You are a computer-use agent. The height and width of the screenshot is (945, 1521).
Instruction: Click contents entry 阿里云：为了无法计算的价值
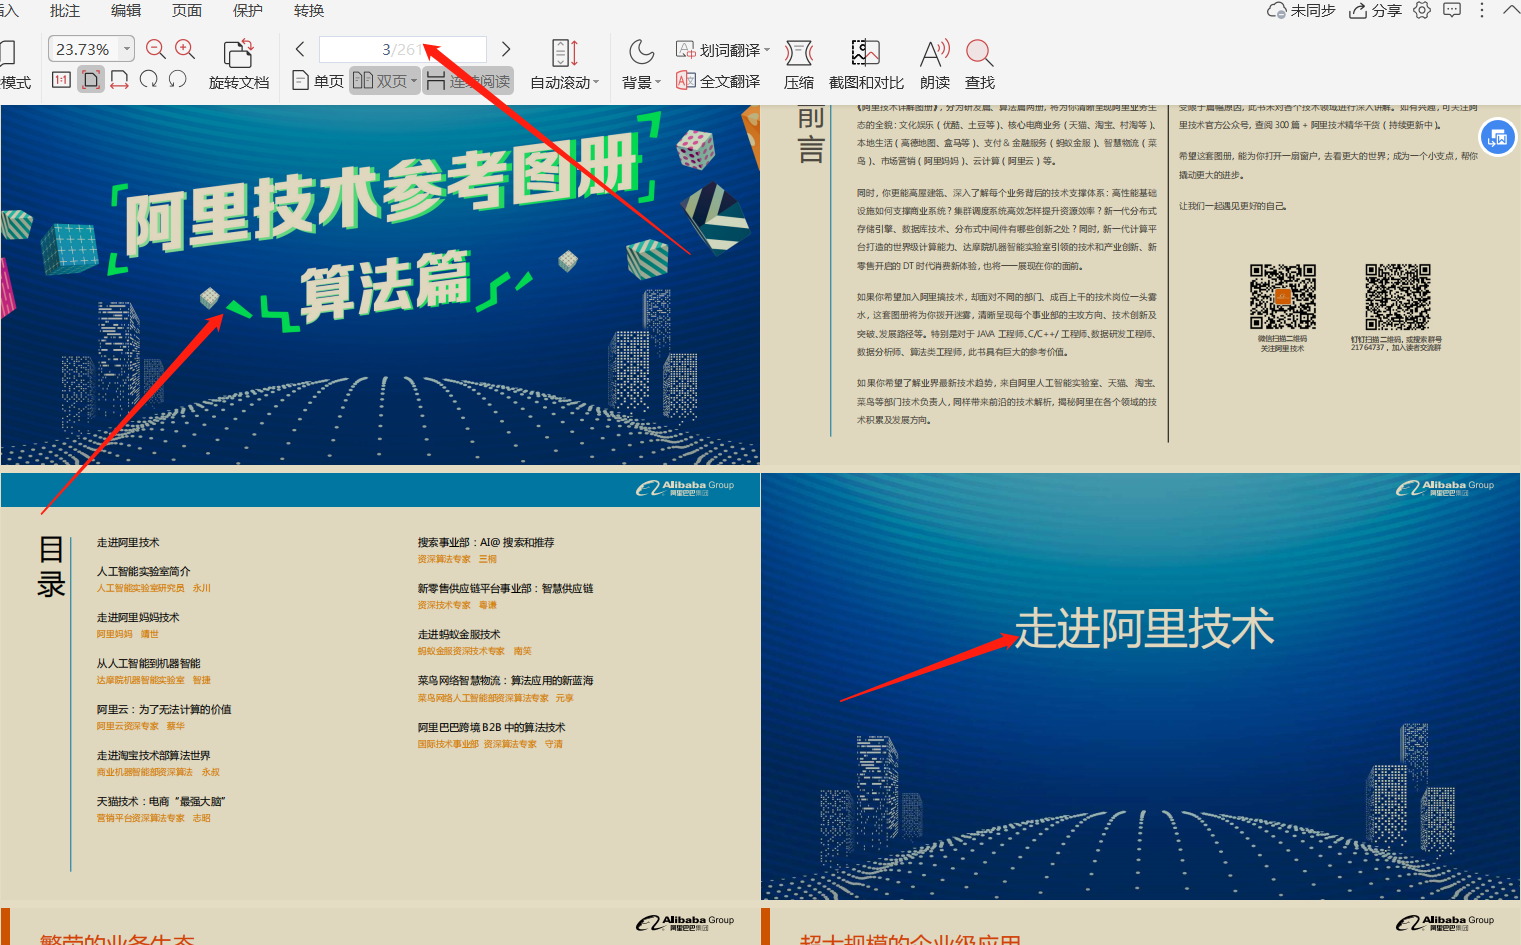[x=164, y=709]
